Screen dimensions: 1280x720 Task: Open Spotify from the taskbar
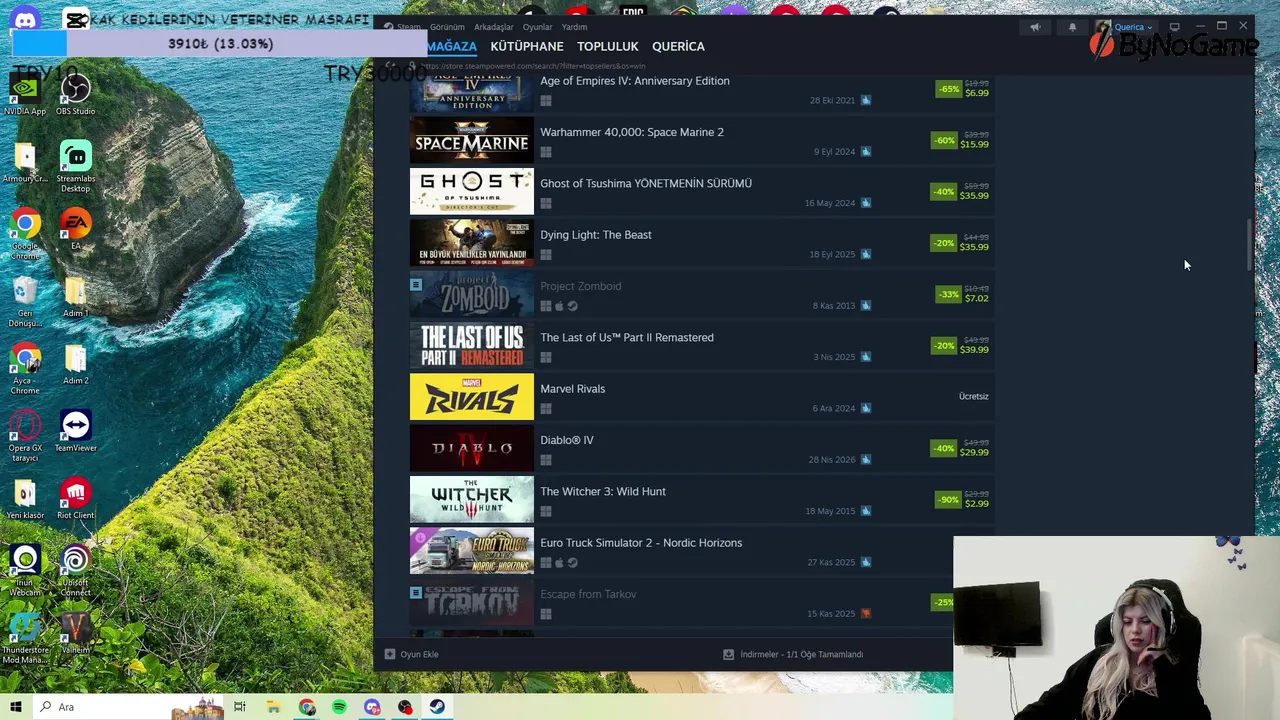tap(339, 707)
